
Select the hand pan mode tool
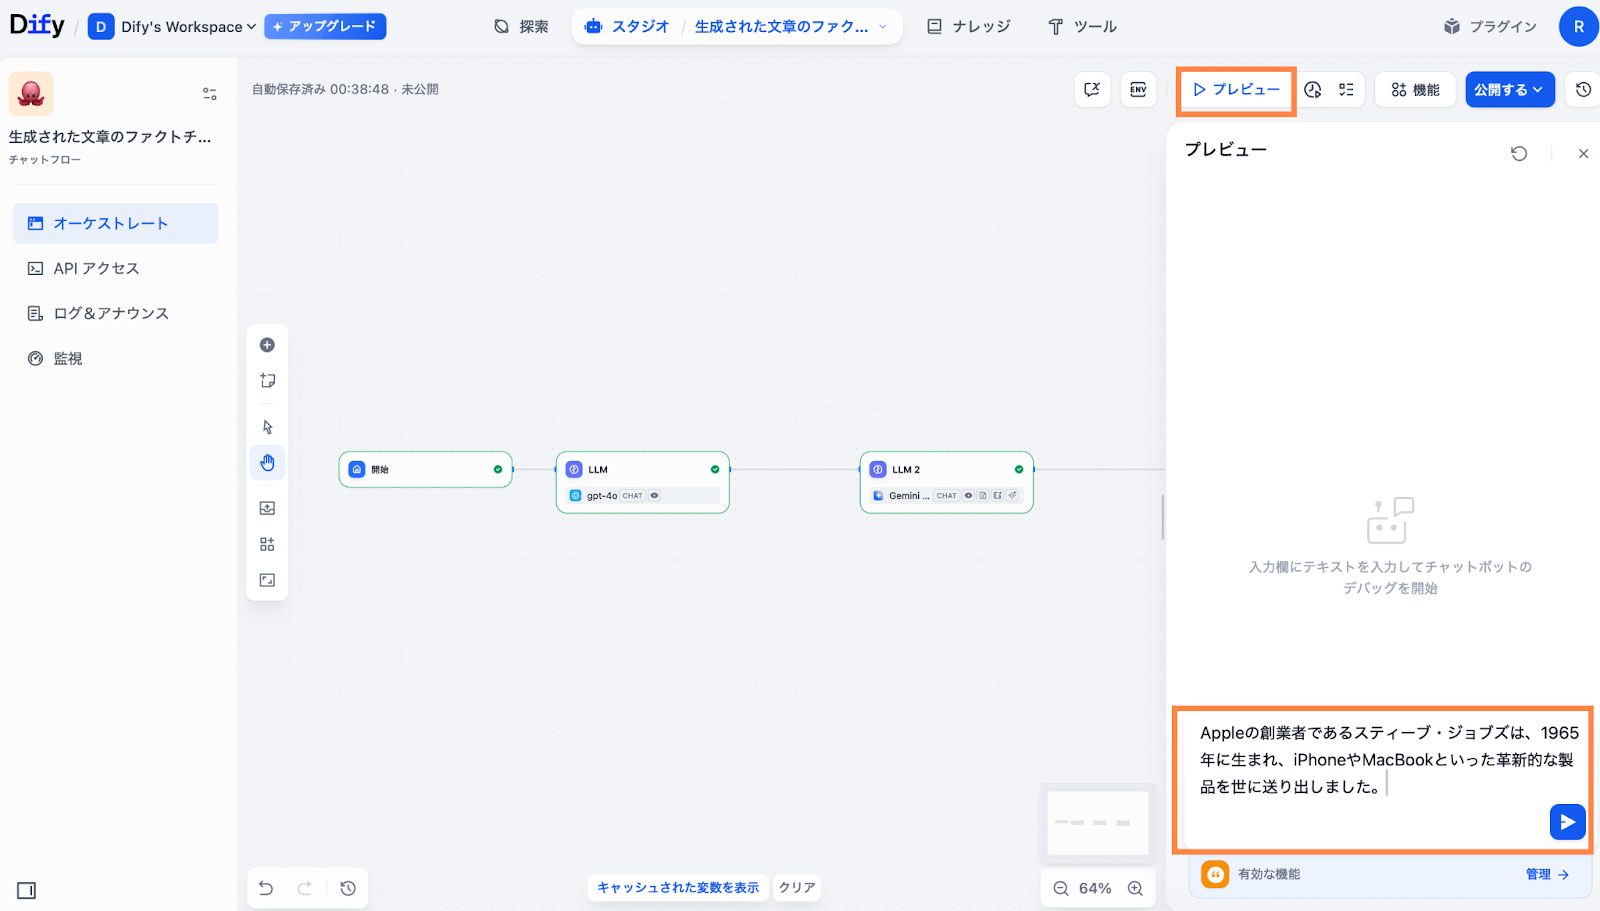point(267,463)
